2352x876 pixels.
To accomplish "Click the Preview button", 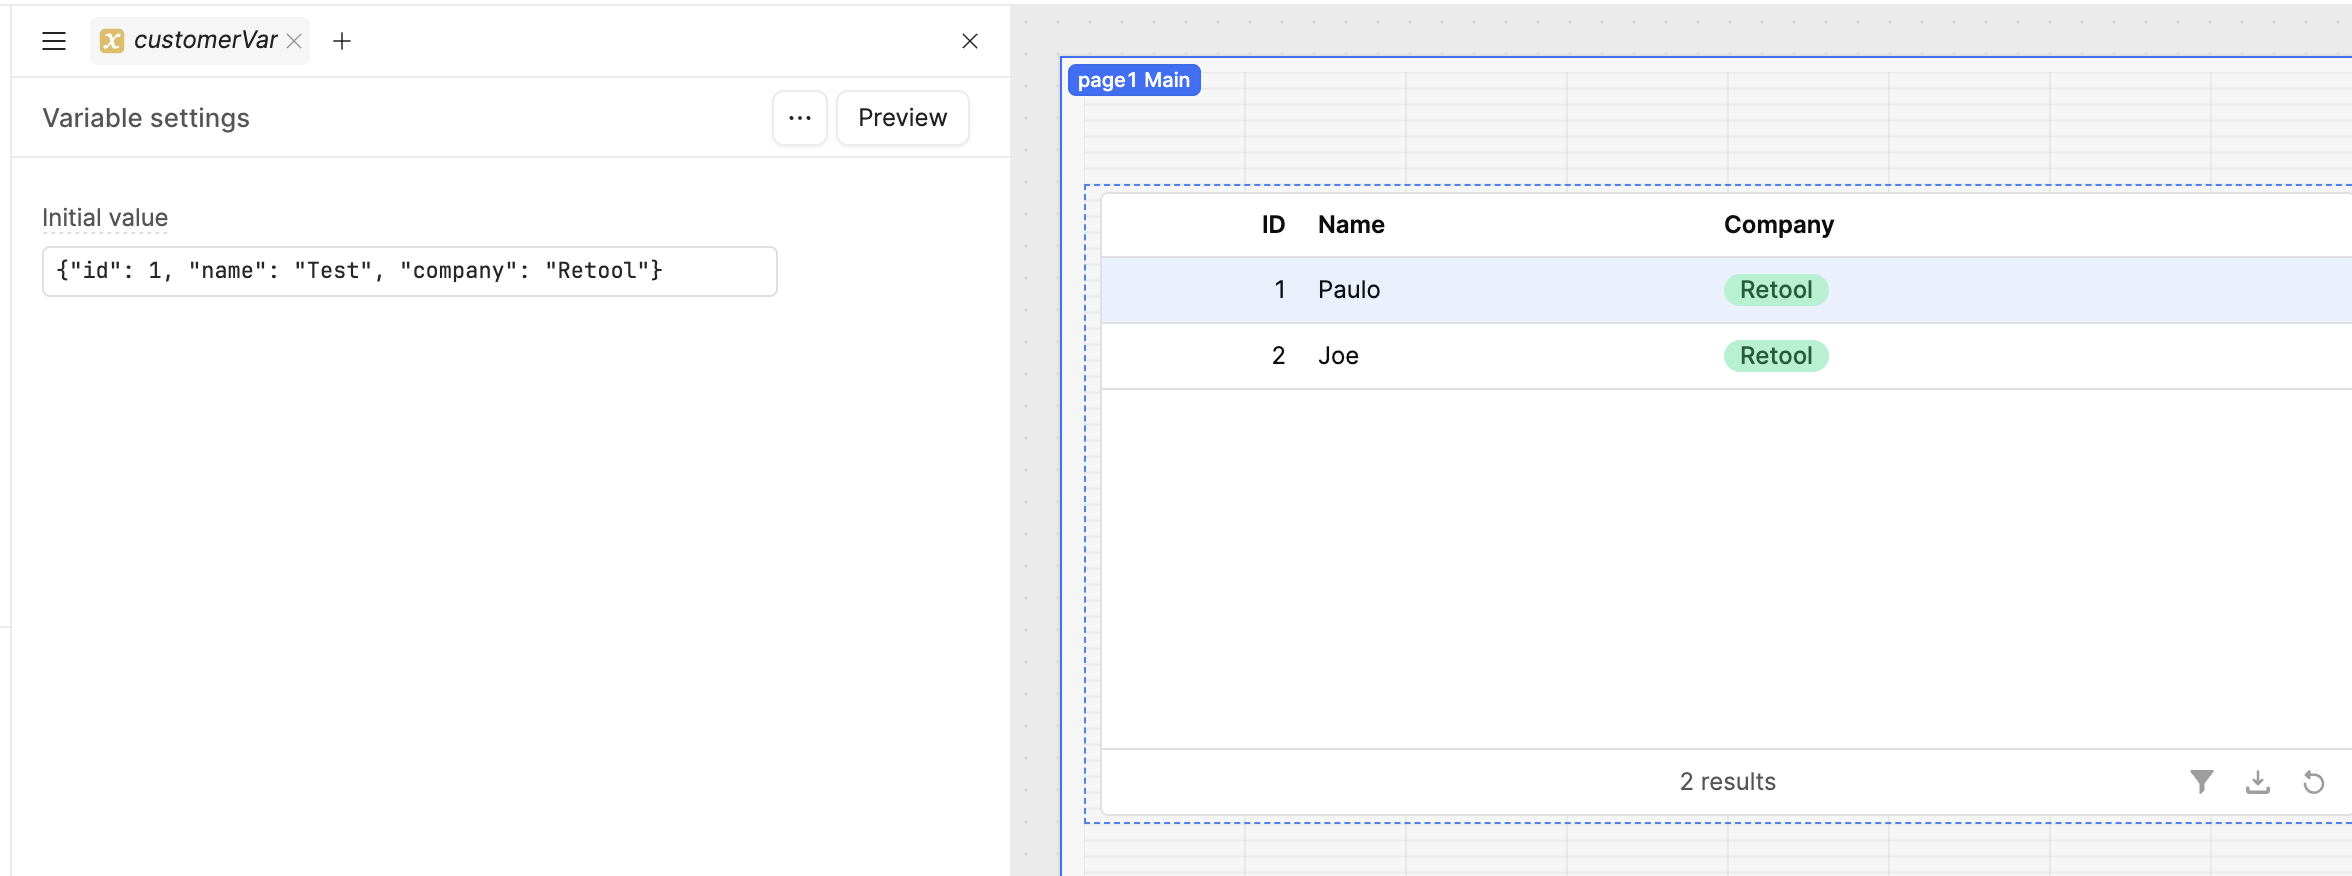I will click(x=902, y=118).
